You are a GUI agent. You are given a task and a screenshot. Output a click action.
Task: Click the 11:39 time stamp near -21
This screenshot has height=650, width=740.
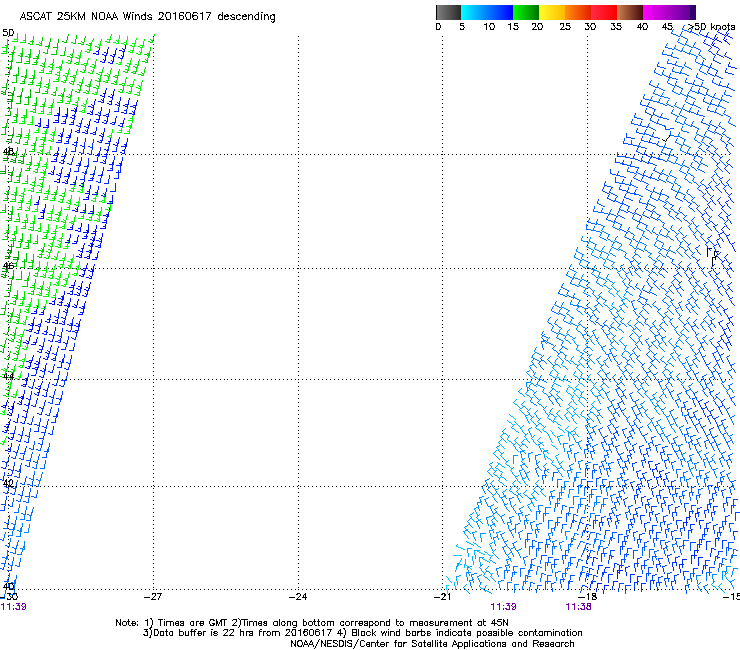(503, 607)
